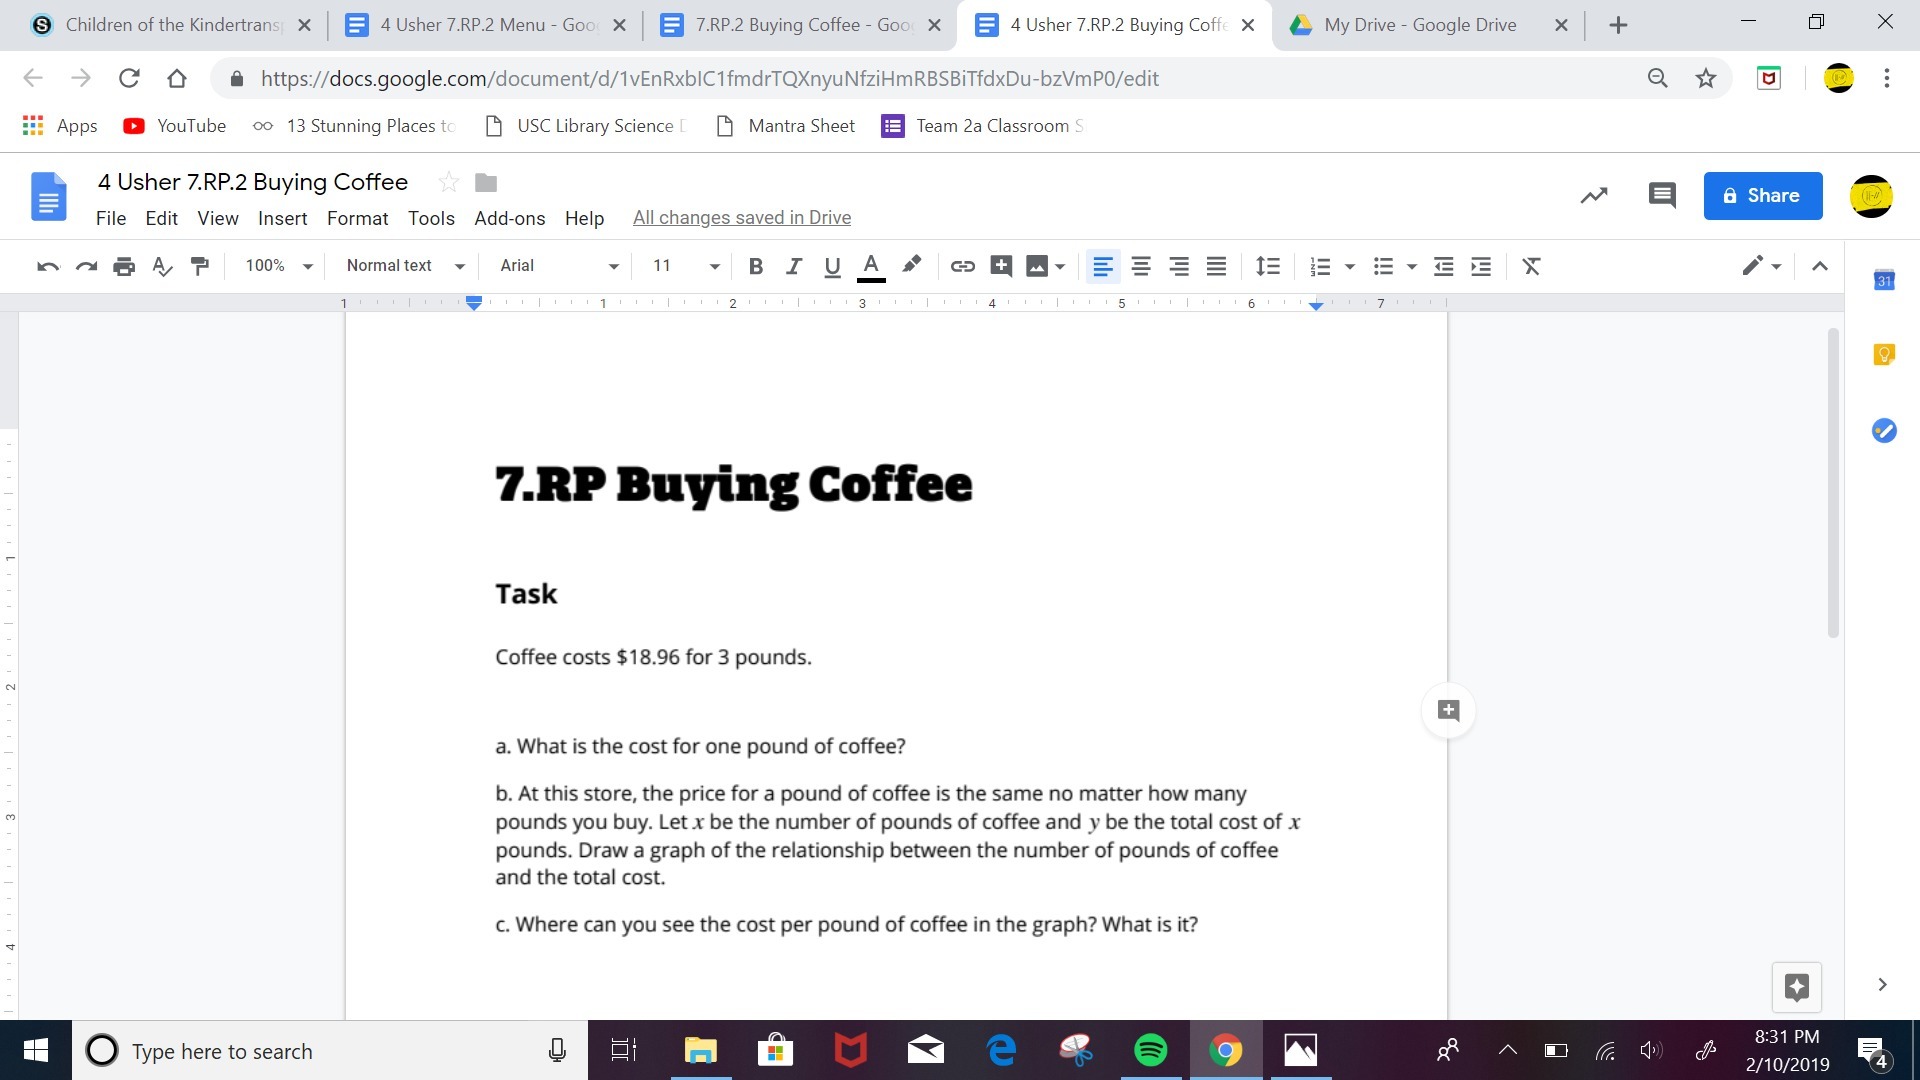Open comment history icon
Viewport: 1920px width, 1080px height.
tap(1661, 196)
